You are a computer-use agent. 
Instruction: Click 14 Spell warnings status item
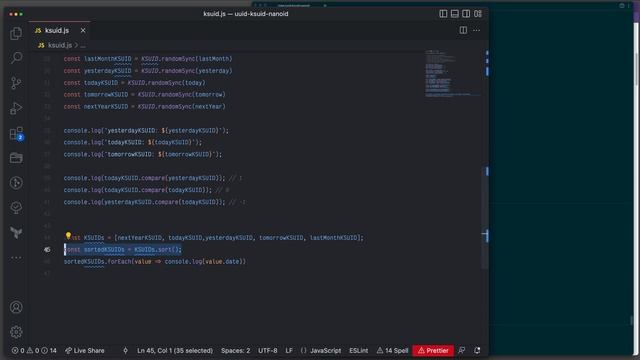392,351
